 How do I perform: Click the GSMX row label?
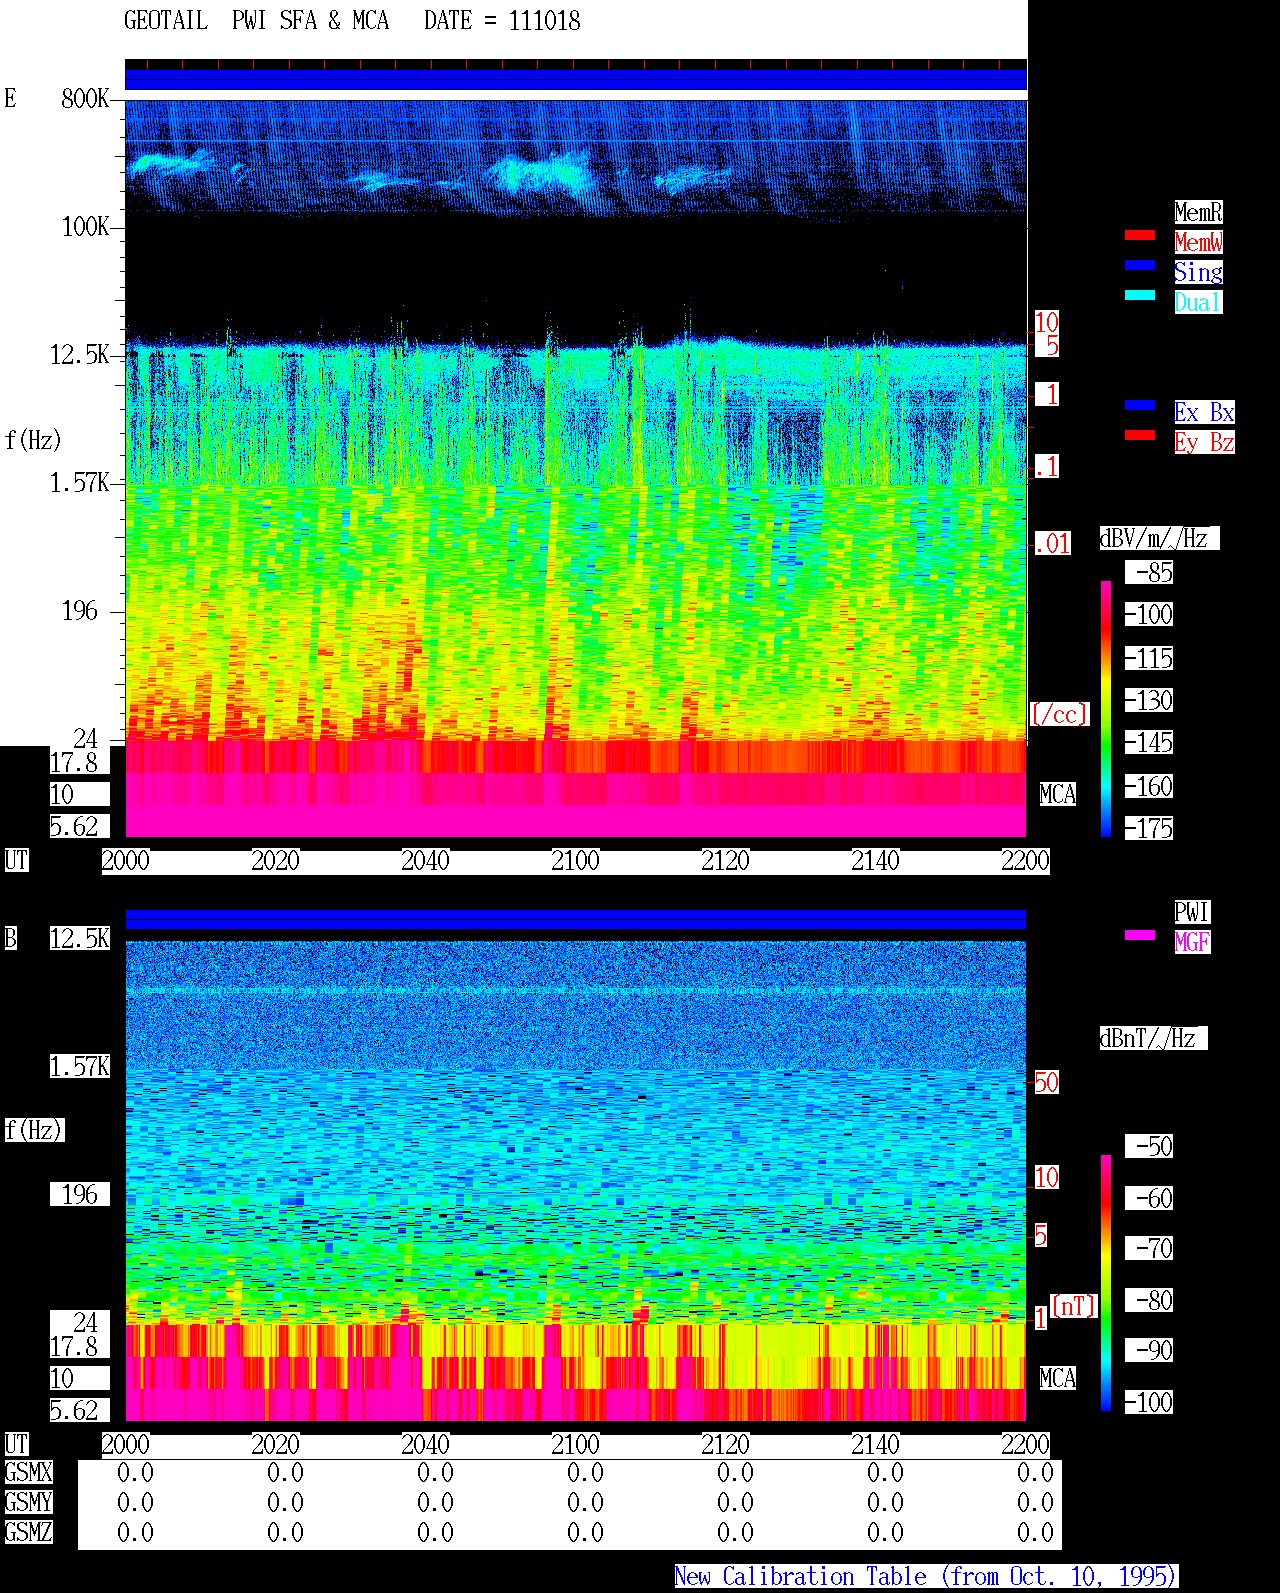[x=28, y=1473]
